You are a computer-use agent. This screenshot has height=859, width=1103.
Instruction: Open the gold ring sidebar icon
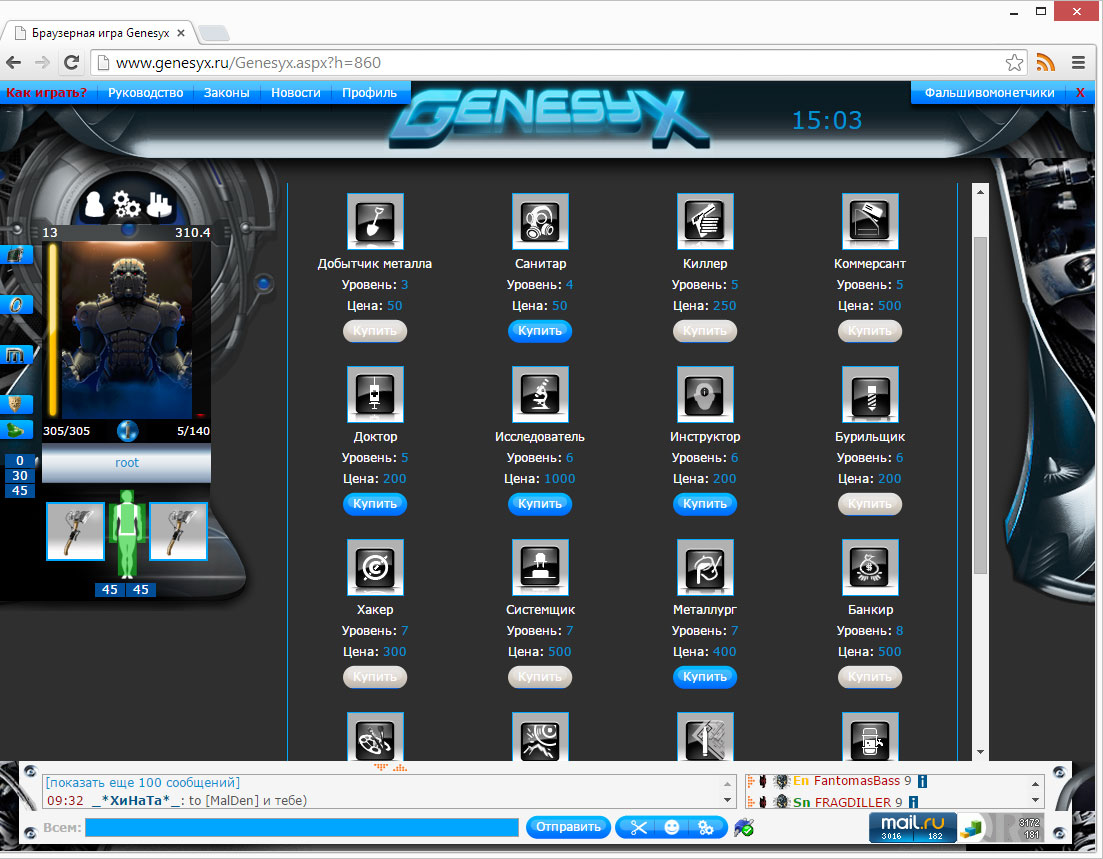coord(16,305)
